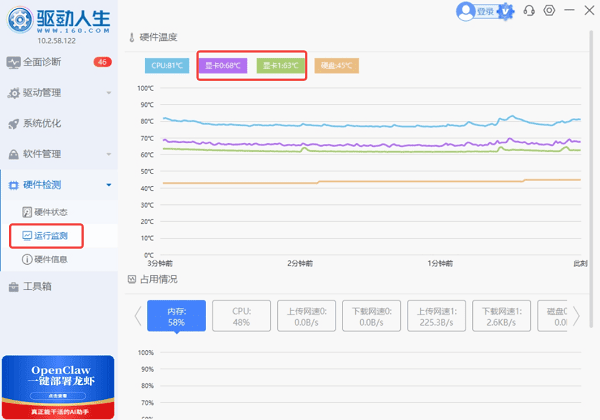Viewport: 600px width, 420px height.
Task: Open the 软件管理 menu
Action: pyautogui.click(x=59, y=154)
